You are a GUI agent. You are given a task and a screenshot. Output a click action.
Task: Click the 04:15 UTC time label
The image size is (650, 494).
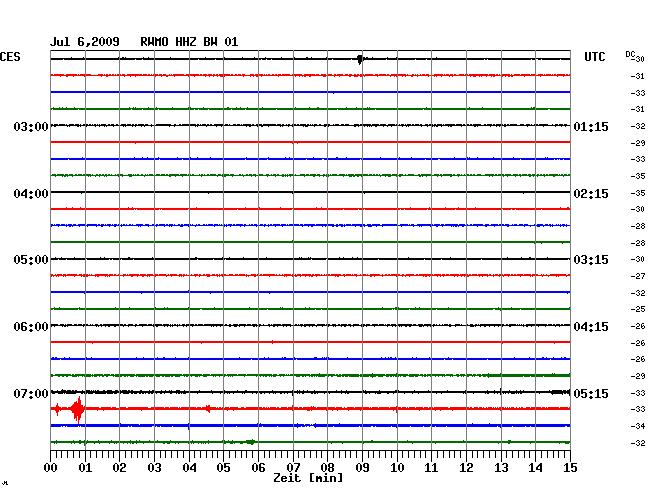[591, 327]
